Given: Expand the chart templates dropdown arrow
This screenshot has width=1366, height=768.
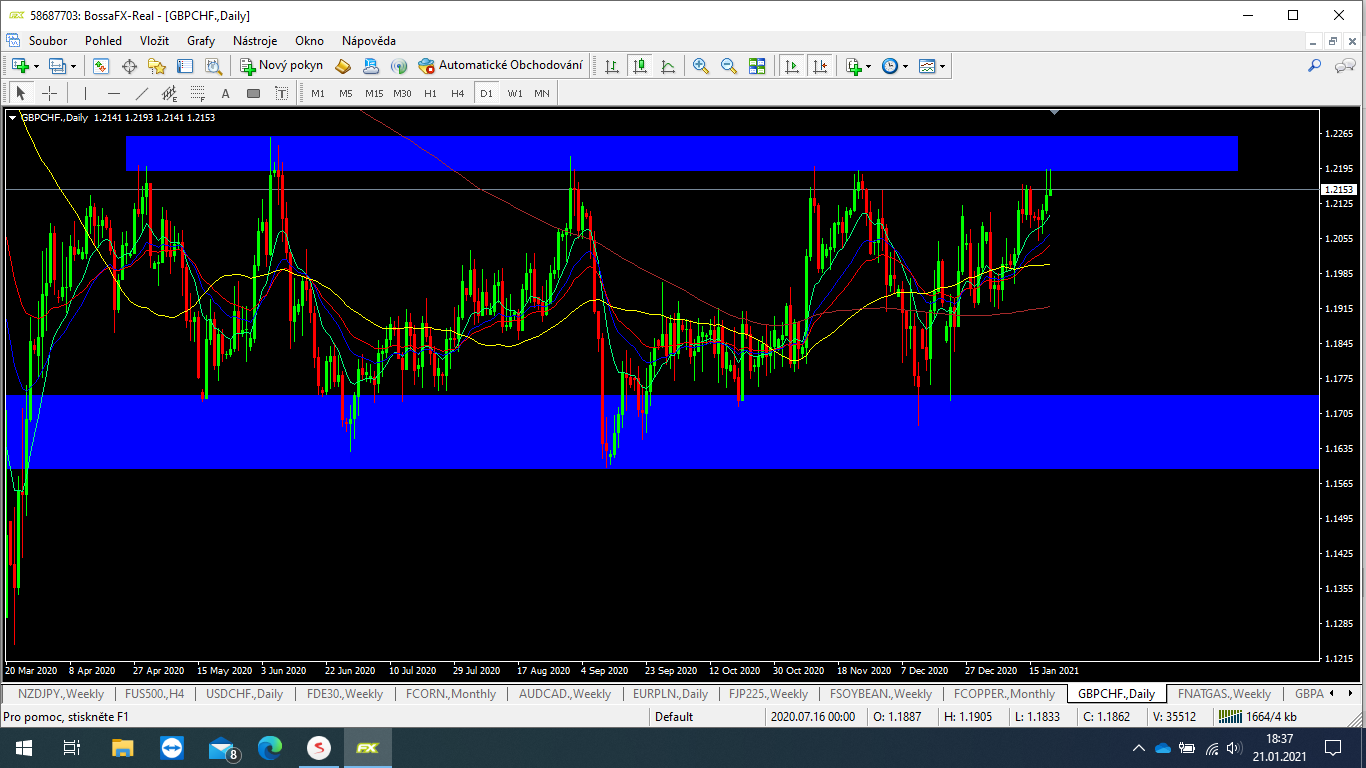Looking at the screenshot, I should pyautogui.click(x=942, y=66).
